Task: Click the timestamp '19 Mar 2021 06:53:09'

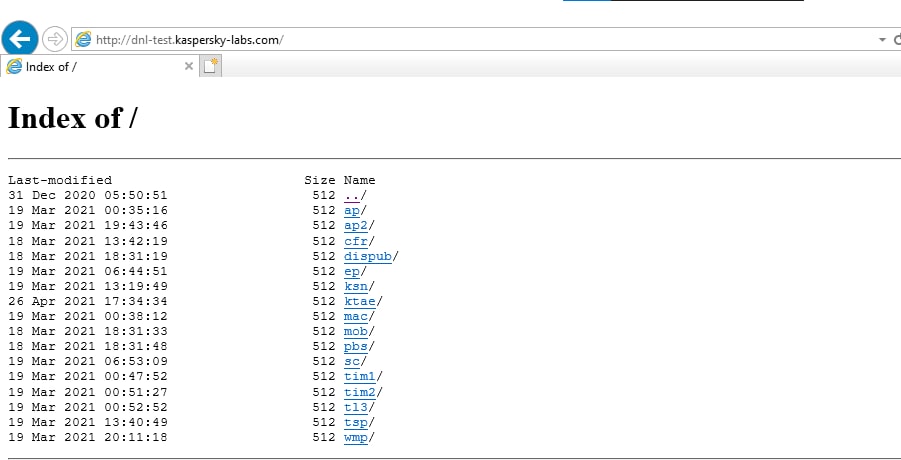Action: click(88, 361)
